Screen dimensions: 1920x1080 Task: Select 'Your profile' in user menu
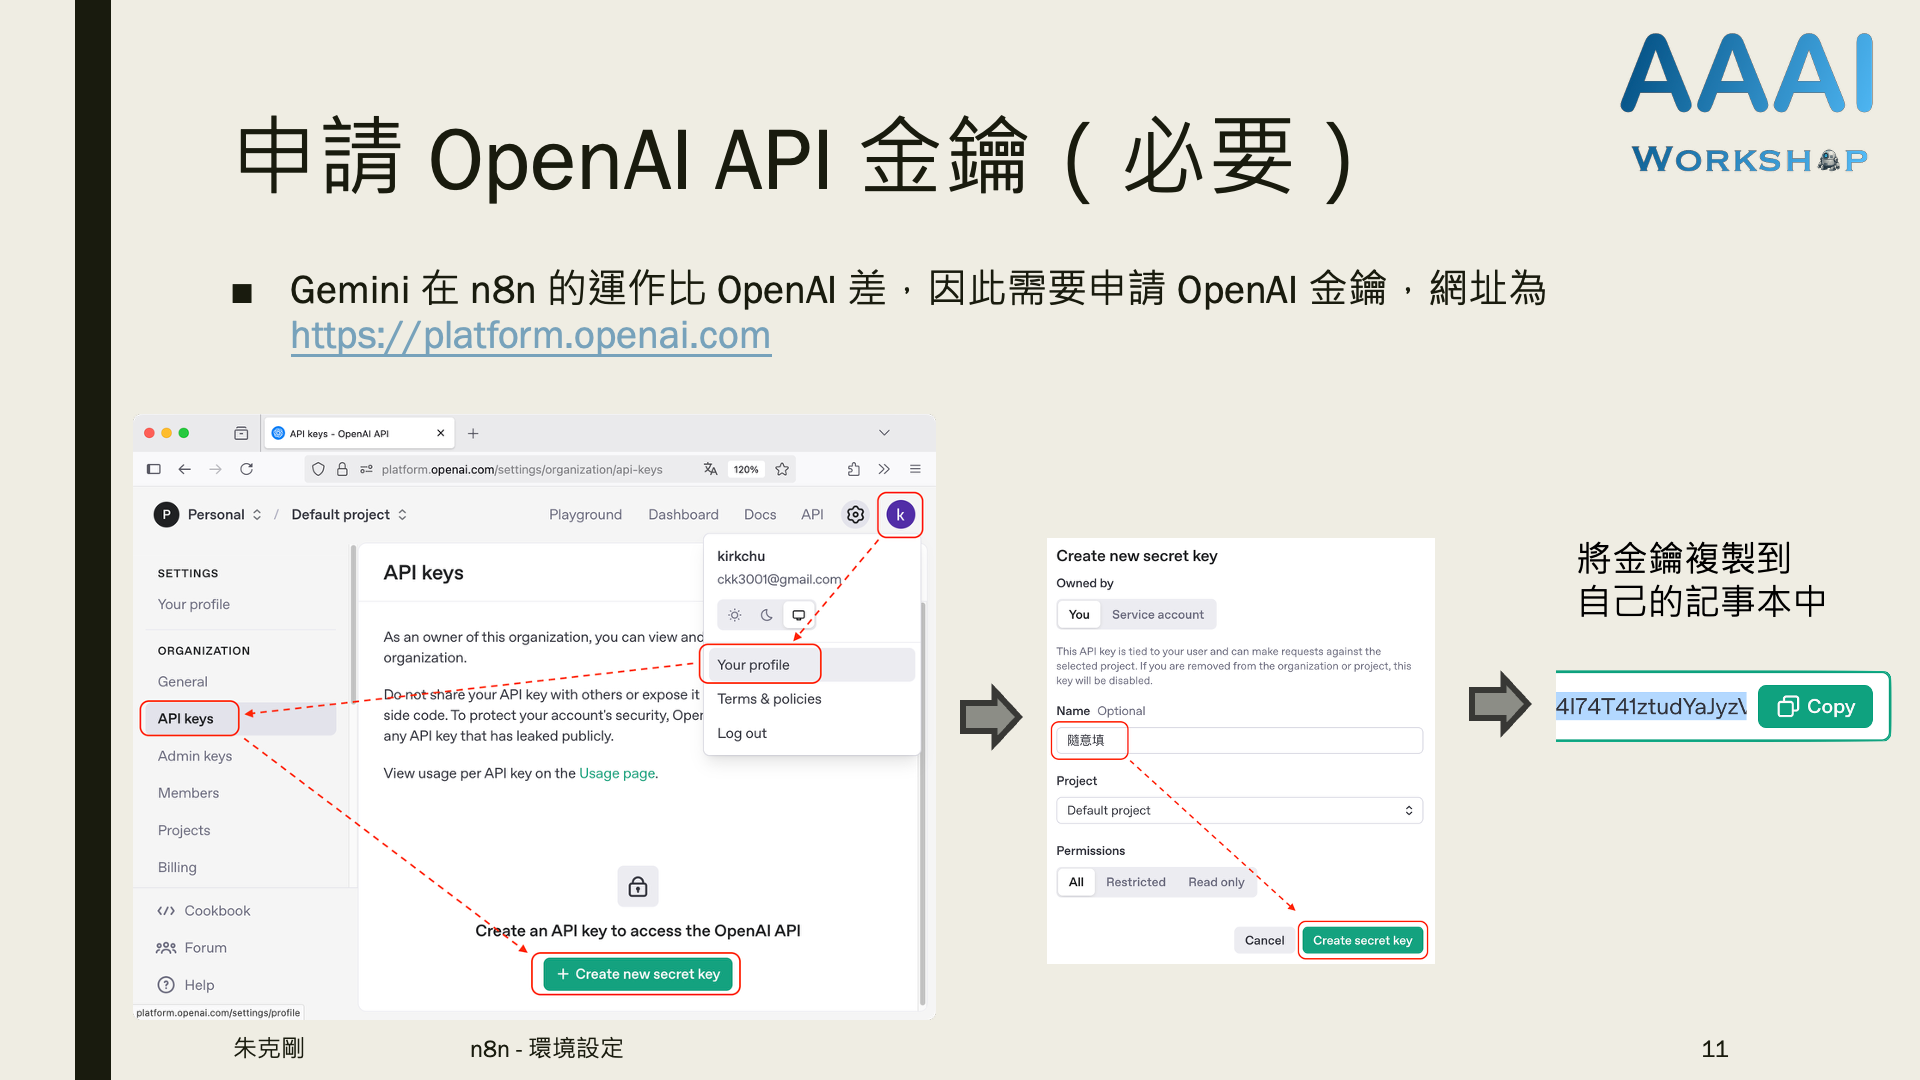coord(753,665)
